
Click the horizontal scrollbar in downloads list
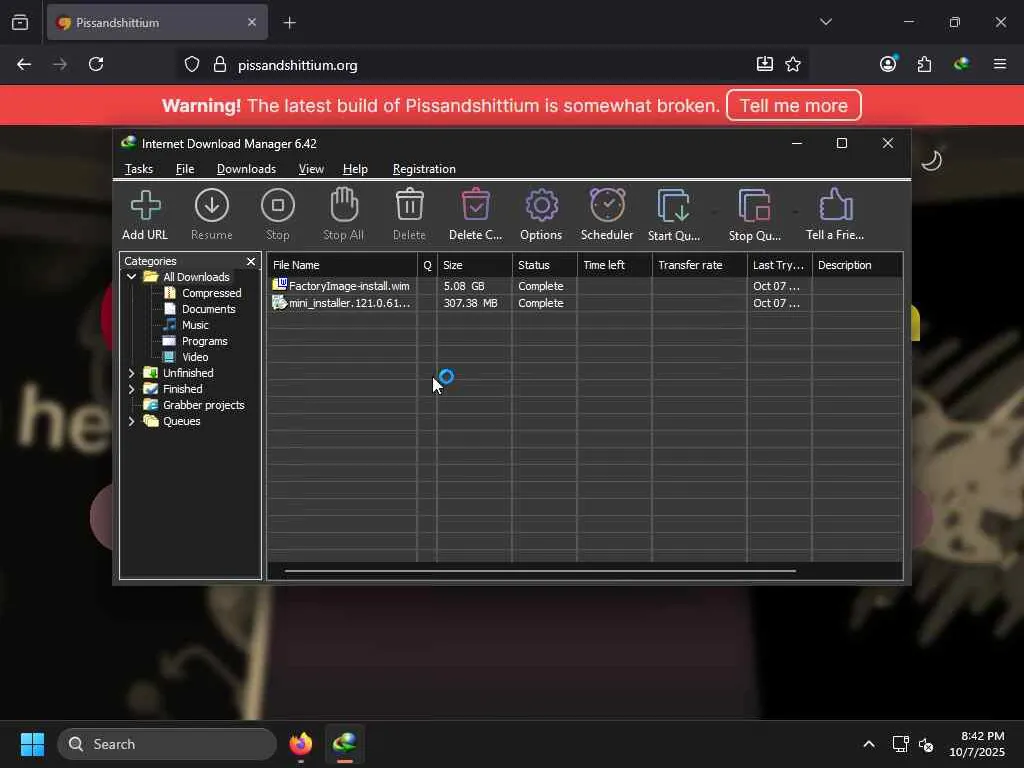coord(540,571)
